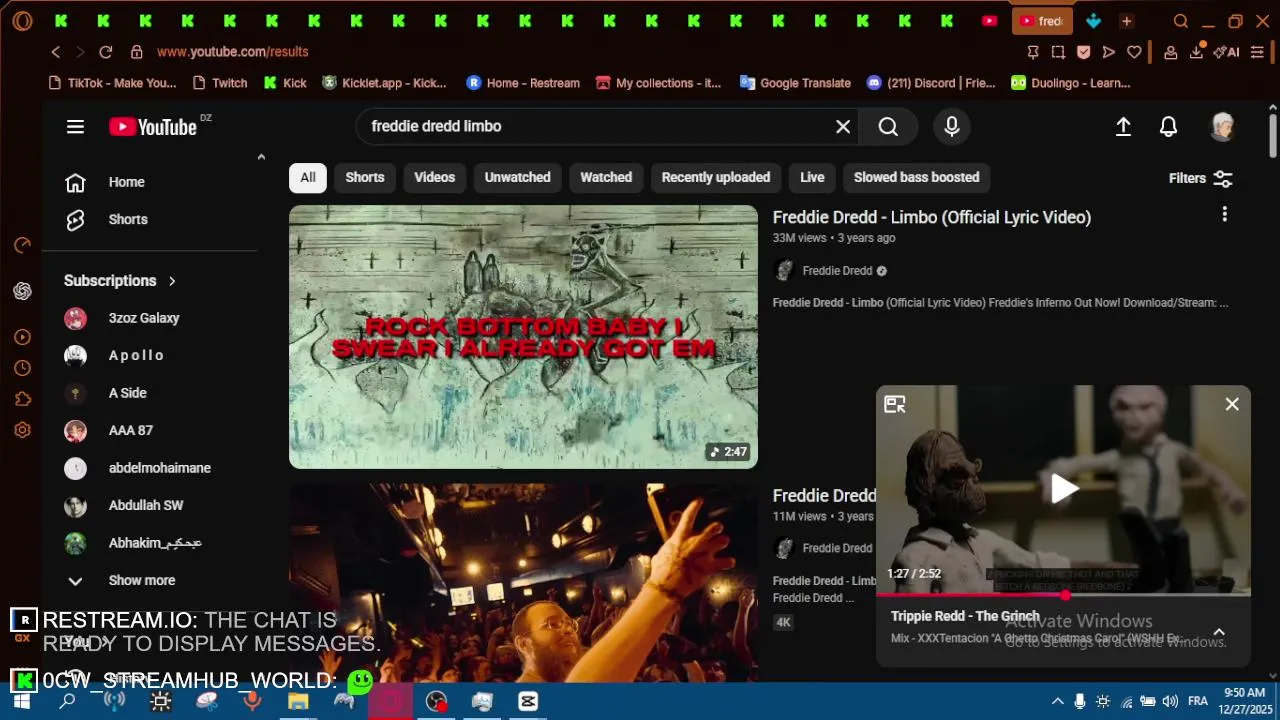Image resolution: width=1280 pixels, height=720 pixels.
Task: Open 3zoz Galaxy subscription
Action: click(144, 318)
